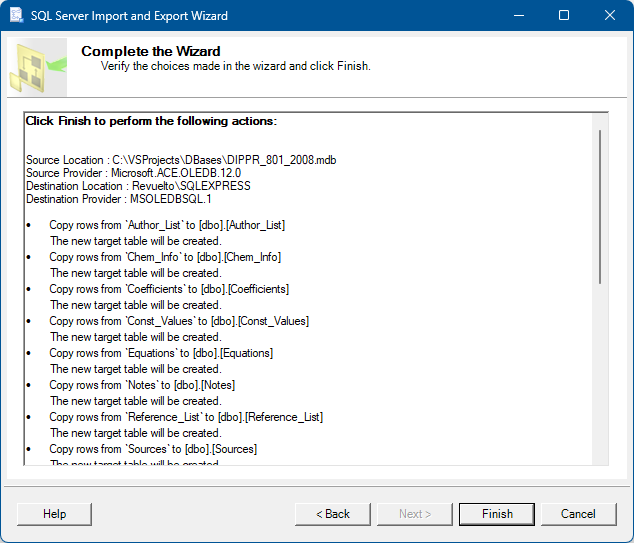Maximize the wizard window
634x543 pixels.
(x=564, y=15)
